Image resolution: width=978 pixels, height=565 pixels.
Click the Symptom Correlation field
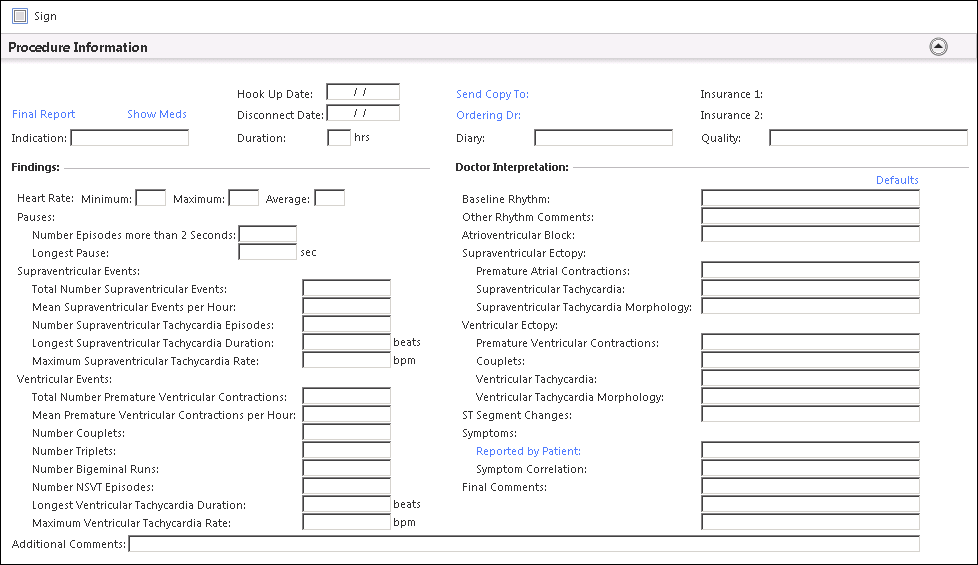tap(810, 468)
